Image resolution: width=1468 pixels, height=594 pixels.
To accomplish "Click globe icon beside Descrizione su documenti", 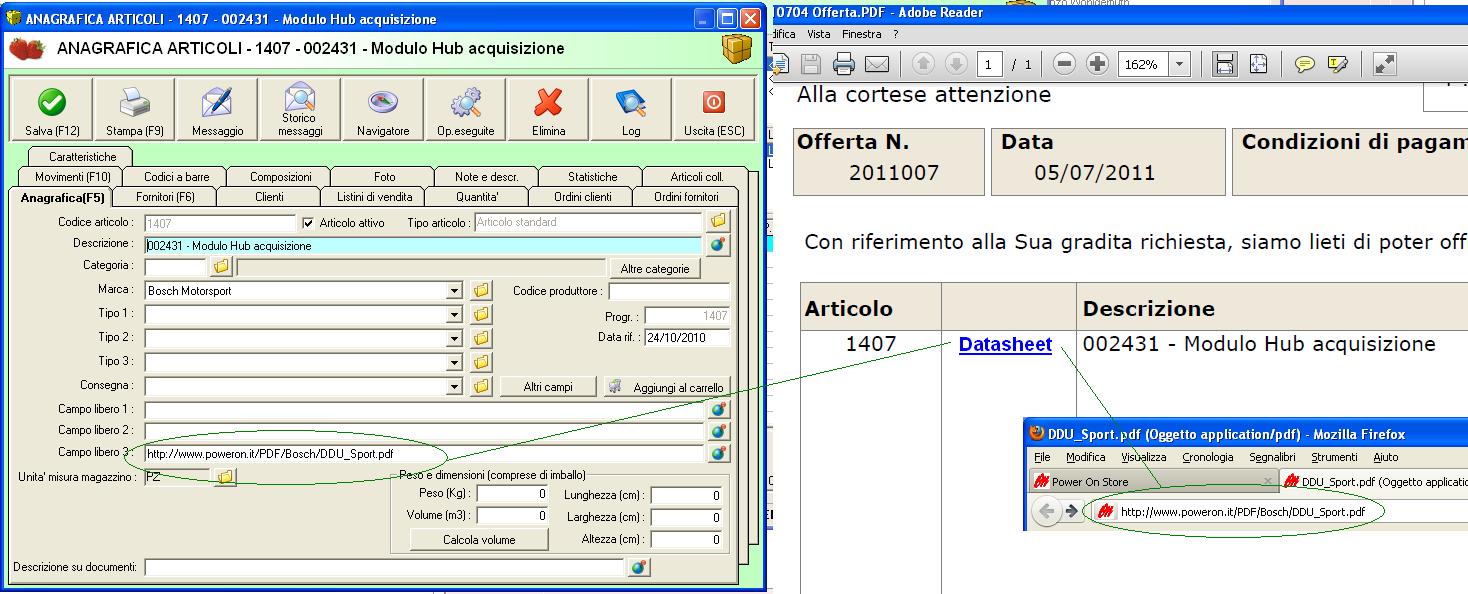I will click(x=638, y=567).
